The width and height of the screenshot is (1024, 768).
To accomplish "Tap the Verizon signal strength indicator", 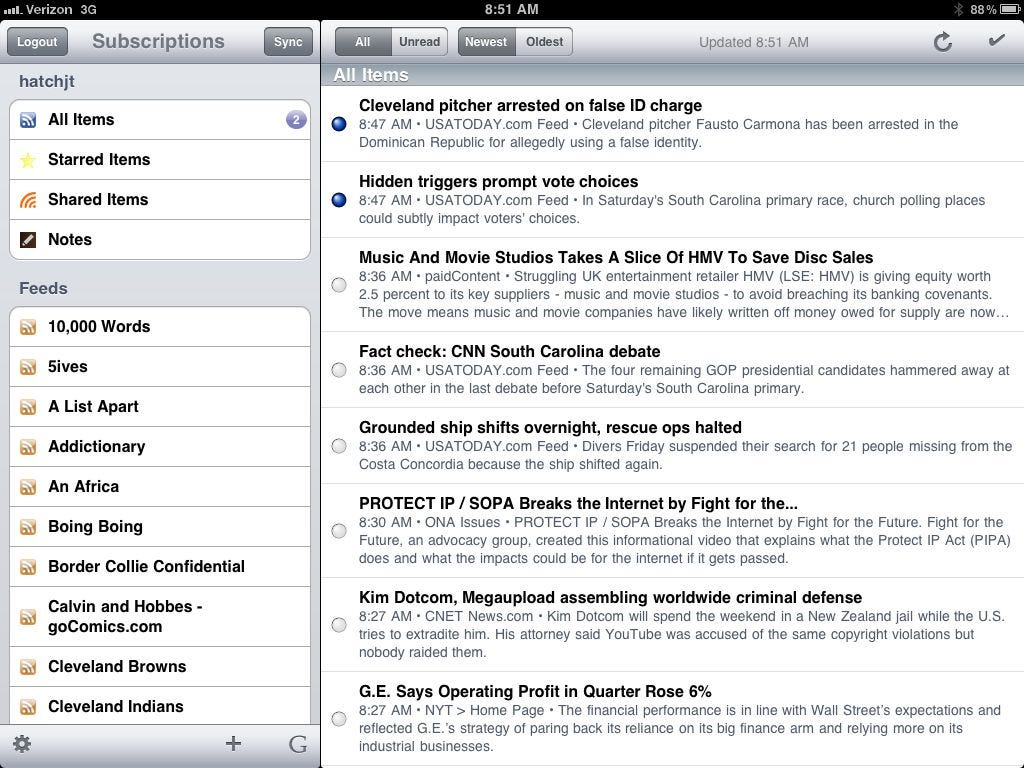I will 12,10.
